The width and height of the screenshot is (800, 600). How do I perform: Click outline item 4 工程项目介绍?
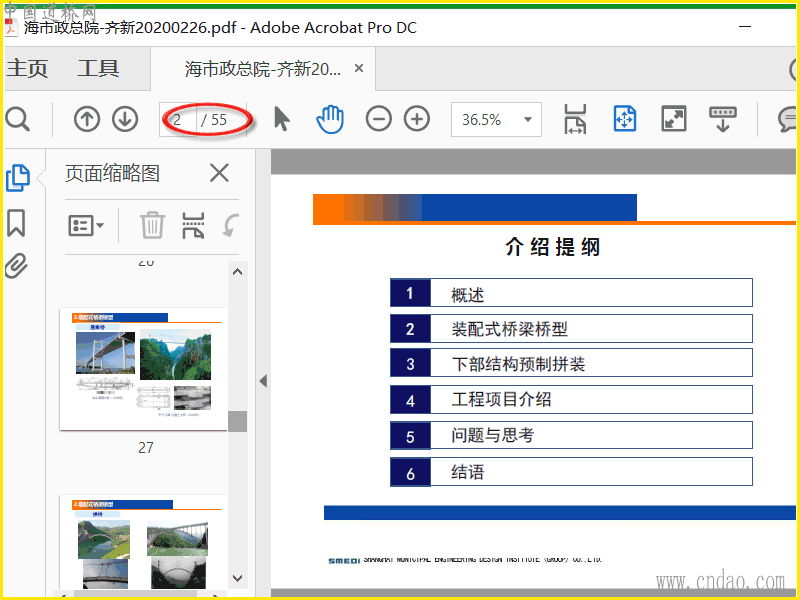571,399
